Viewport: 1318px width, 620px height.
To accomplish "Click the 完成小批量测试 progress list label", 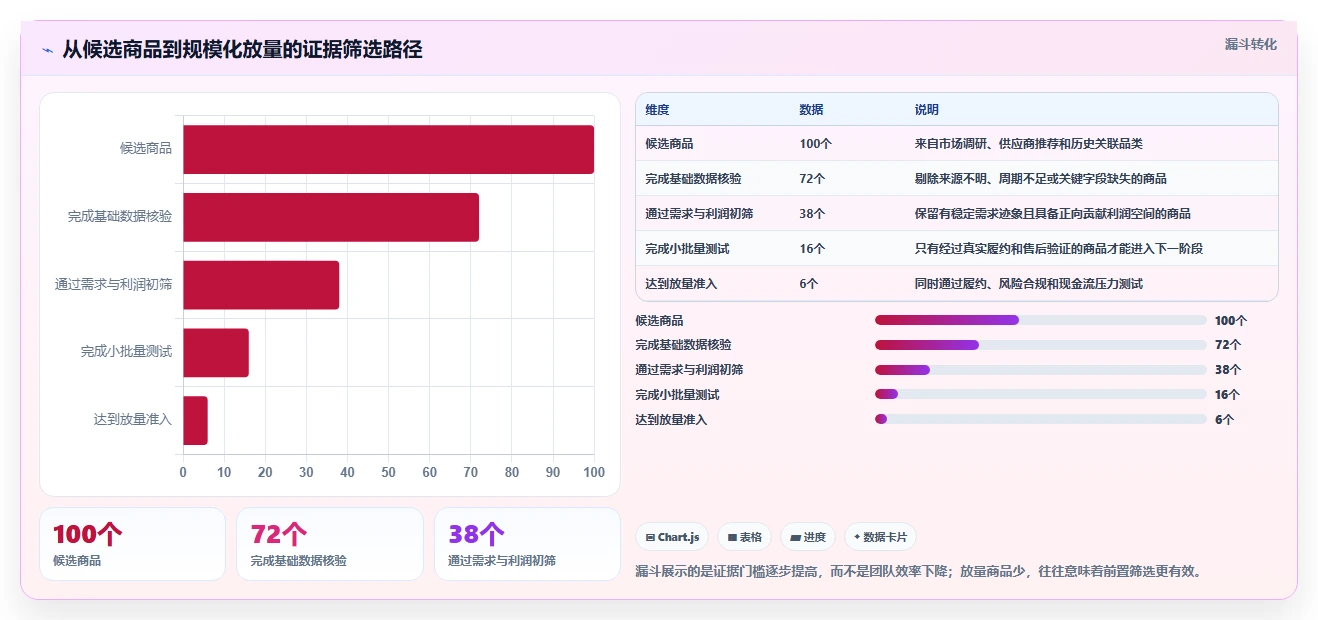I will click(x=678, y=395).
